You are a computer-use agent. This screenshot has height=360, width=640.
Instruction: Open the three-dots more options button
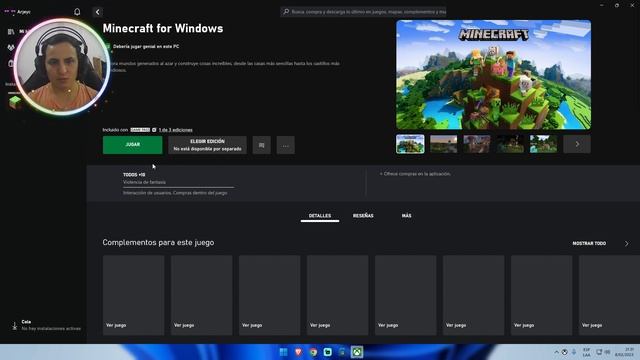[x=286, y=145]
